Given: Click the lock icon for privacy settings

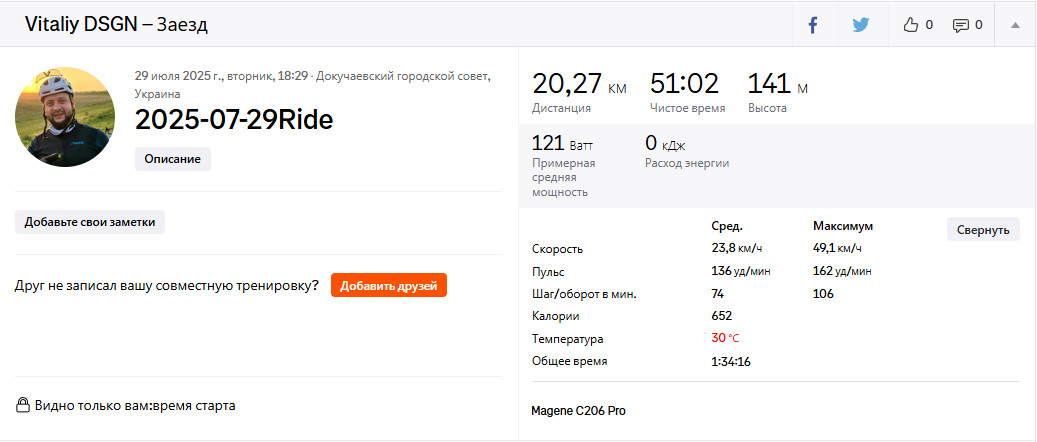Looking at the screenshot, I should pos(22,404).
